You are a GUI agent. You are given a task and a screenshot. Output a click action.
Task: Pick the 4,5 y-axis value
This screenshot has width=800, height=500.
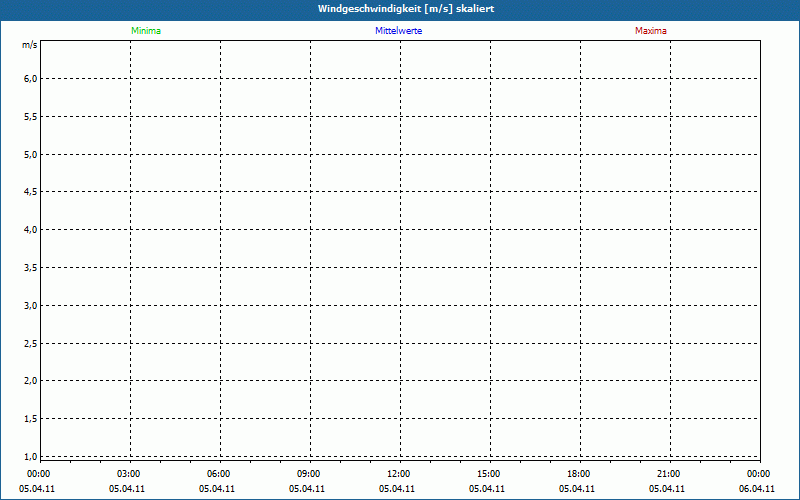click(30, 192)
